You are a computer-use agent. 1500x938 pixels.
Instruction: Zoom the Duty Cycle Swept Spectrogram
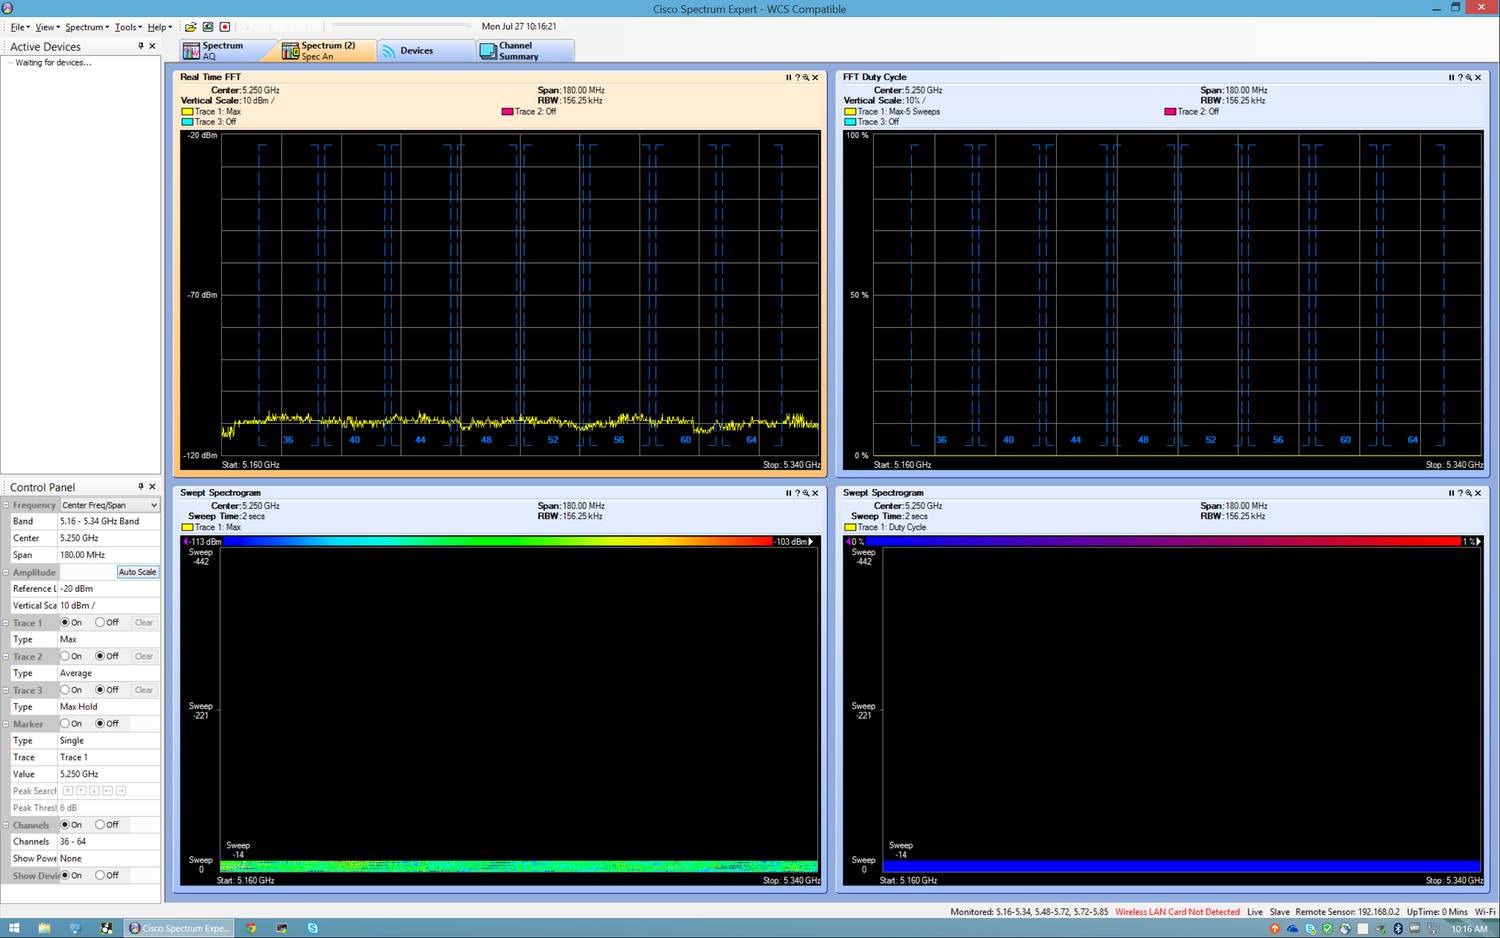pos(1469,493)
